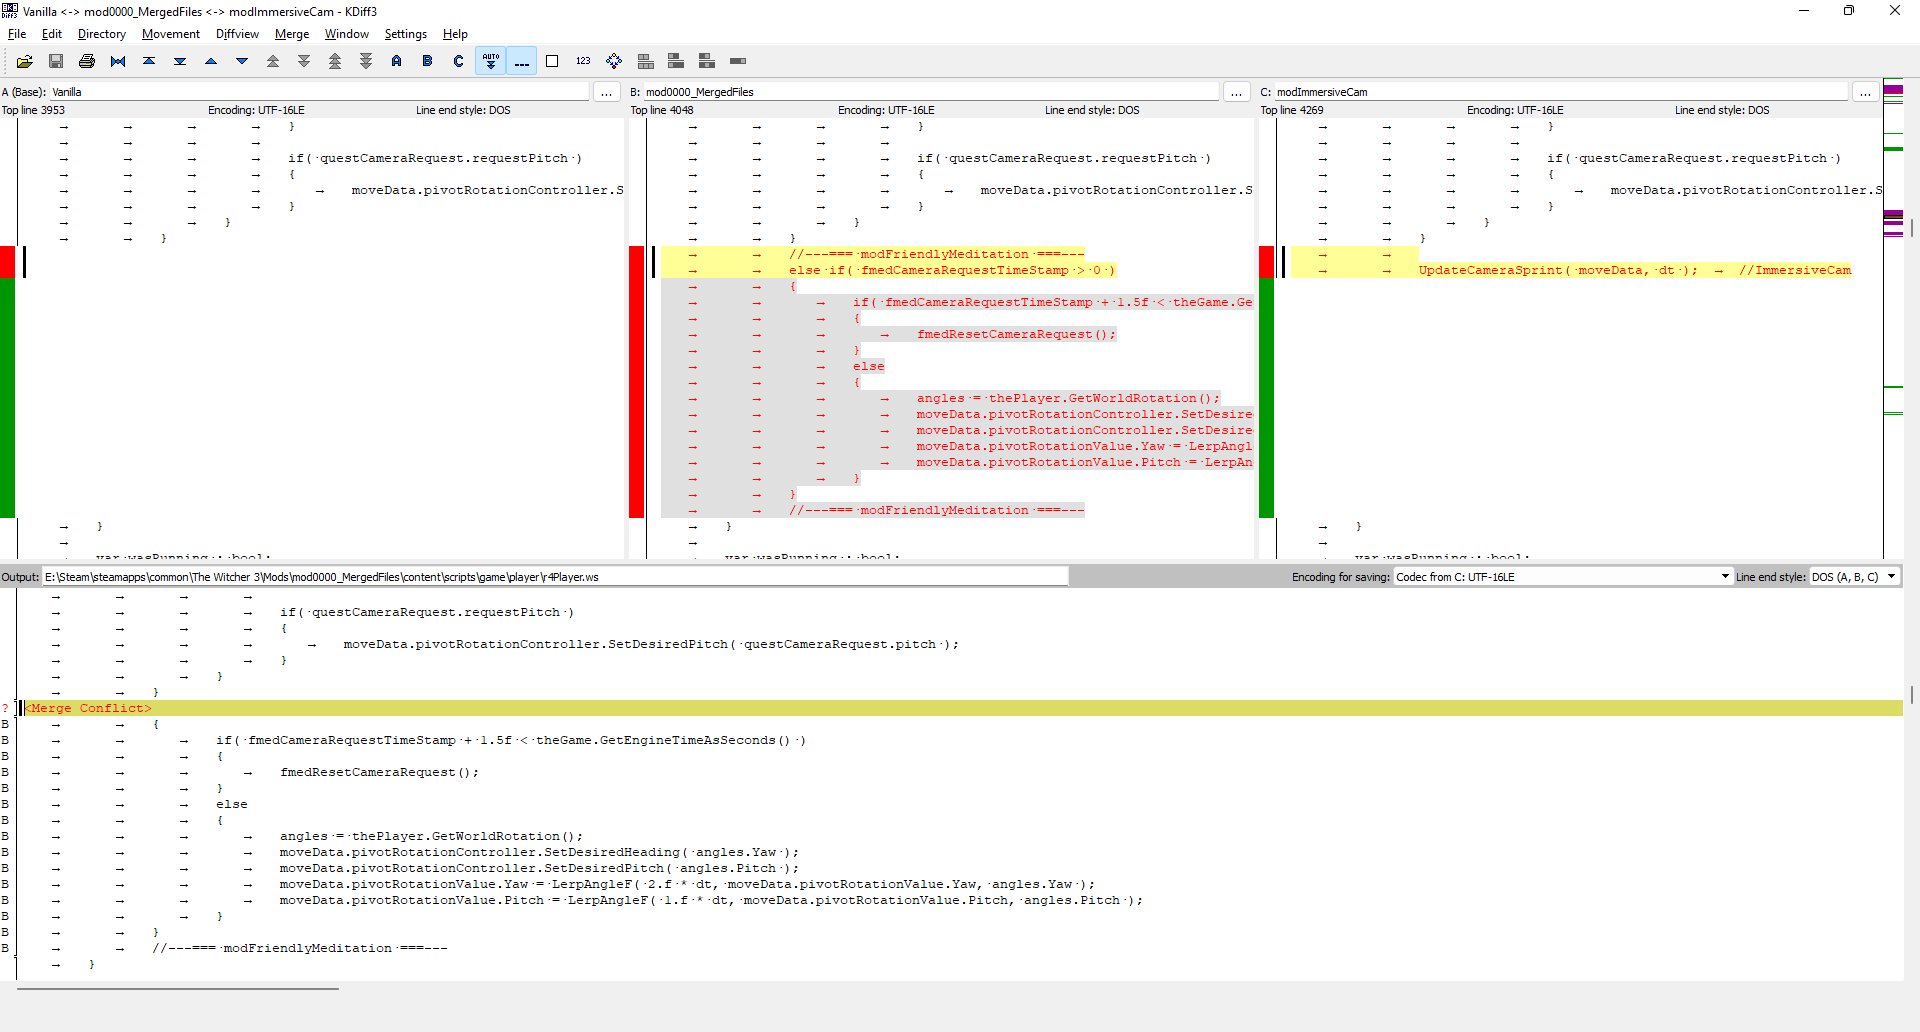Browse for file A with ... button

606,92
